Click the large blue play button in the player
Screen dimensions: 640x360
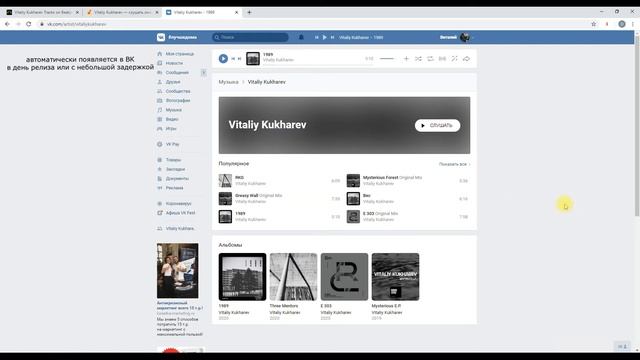point(223,58)
